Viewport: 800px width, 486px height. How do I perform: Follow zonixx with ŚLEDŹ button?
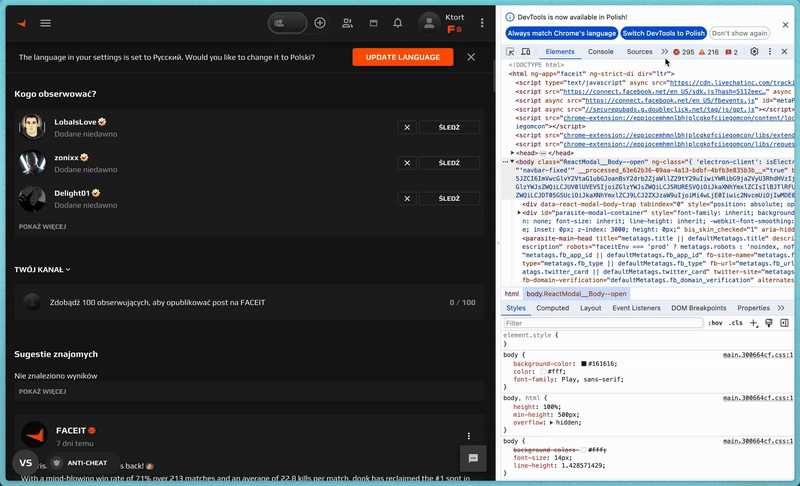tap(449, 163)
